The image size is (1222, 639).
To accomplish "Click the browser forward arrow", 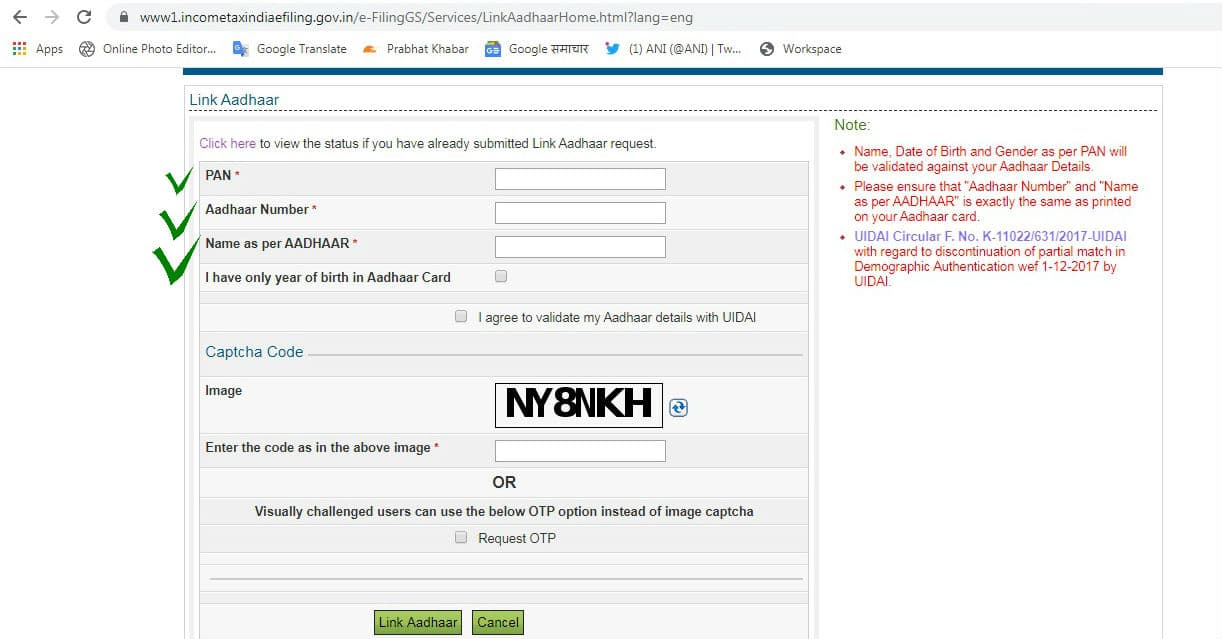I will tap(52, 17).
